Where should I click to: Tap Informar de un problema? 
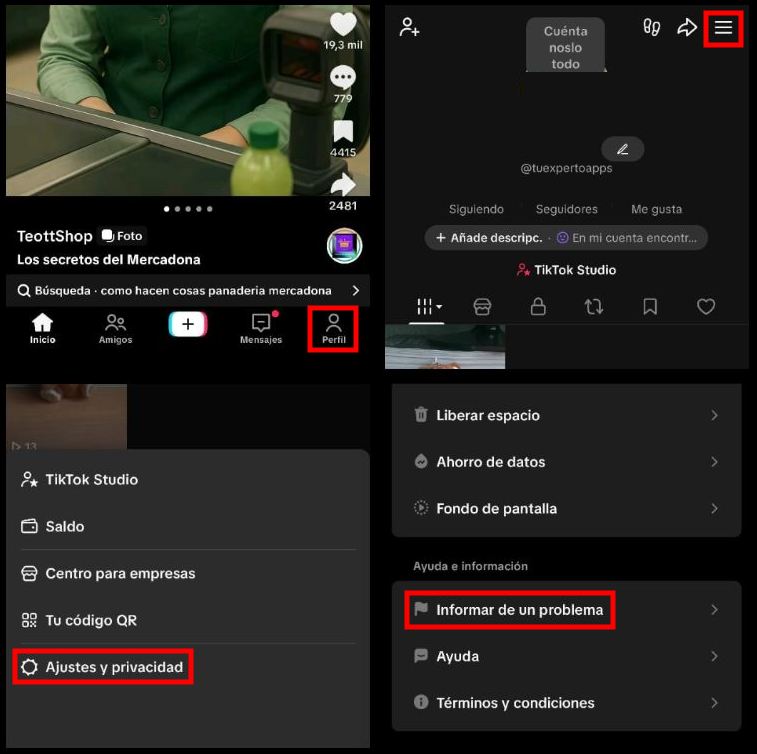point(519,610)
